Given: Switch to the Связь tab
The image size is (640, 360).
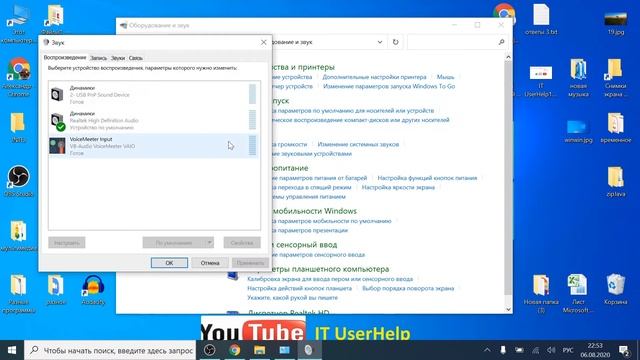Looking at the screenshot, I should [x=136, y=58].
